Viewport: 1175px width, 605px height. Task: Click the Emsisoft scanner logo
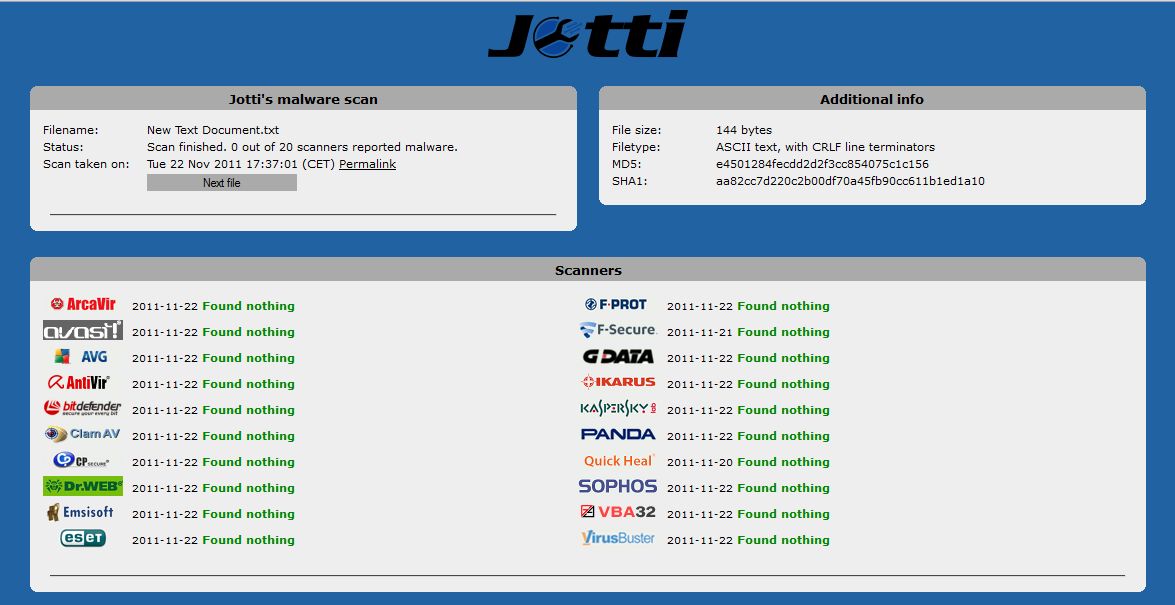tap(80, 512)
